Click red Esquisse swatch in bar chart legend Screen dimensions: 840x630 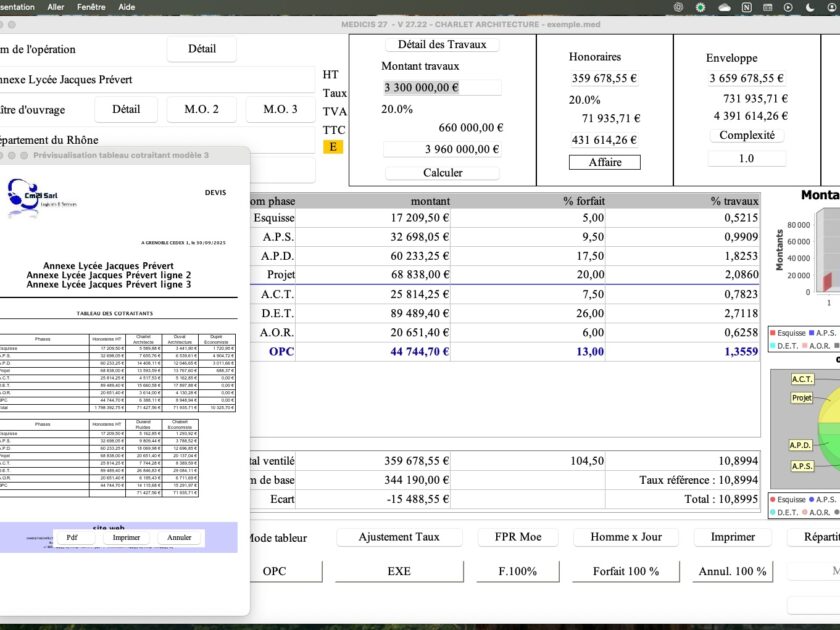(772, 333)
